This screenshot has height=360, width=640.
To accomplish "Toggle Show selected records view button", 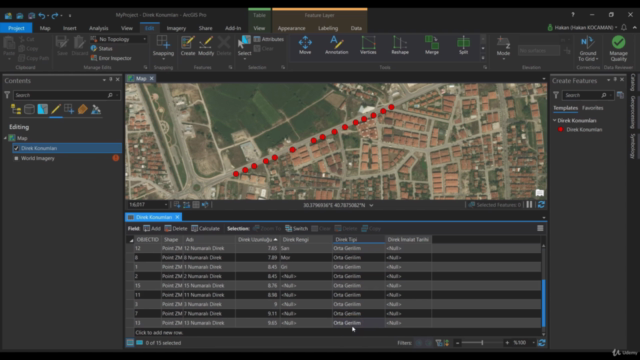I will 140,343.
